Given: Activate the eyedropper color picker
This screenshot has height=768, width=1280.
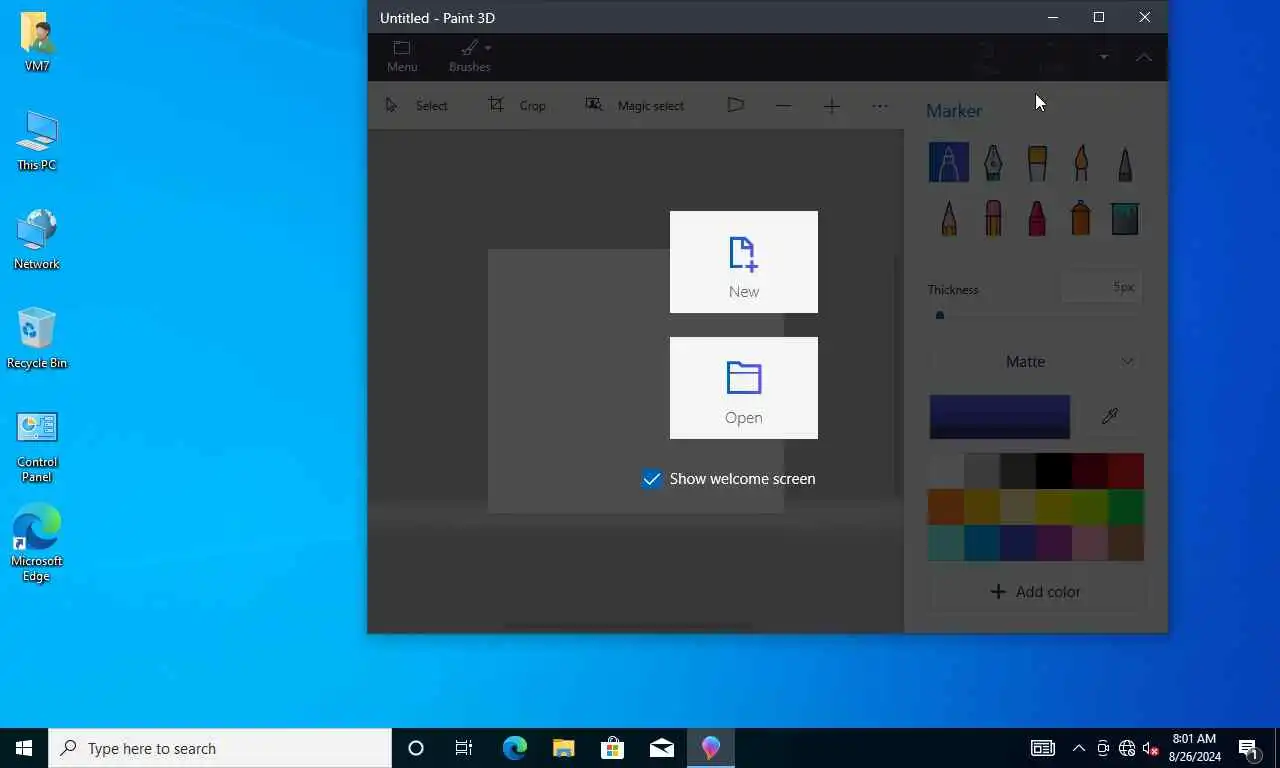Looking at the screenshot, I should pyautogui.click(x=1110, y=417).
